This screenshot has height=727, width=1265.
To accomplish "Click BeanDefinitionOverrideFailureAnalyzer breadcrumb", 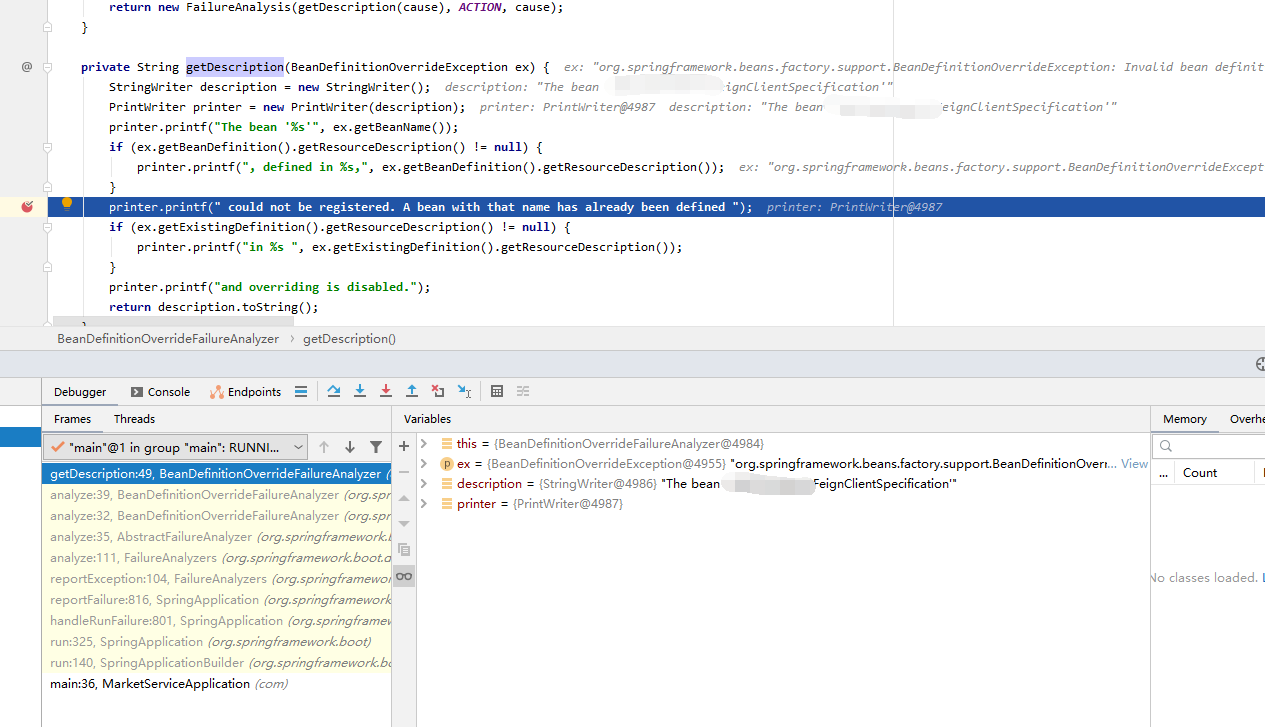I will click(x=168, y=339).
